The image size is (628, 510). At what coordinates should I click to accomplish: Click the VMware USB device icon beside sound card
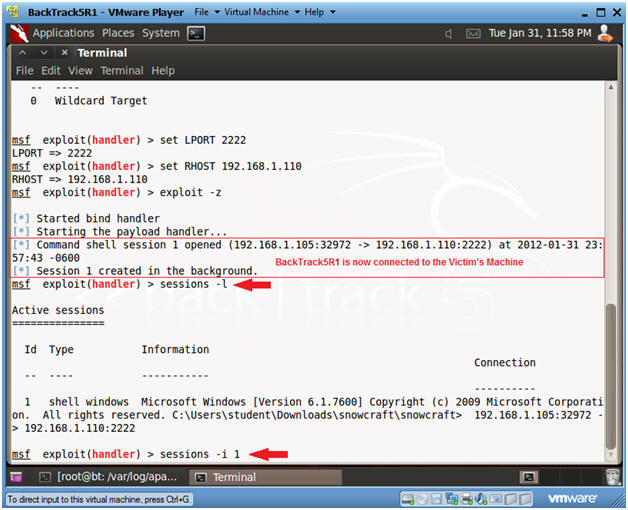[x=495, y=499]
